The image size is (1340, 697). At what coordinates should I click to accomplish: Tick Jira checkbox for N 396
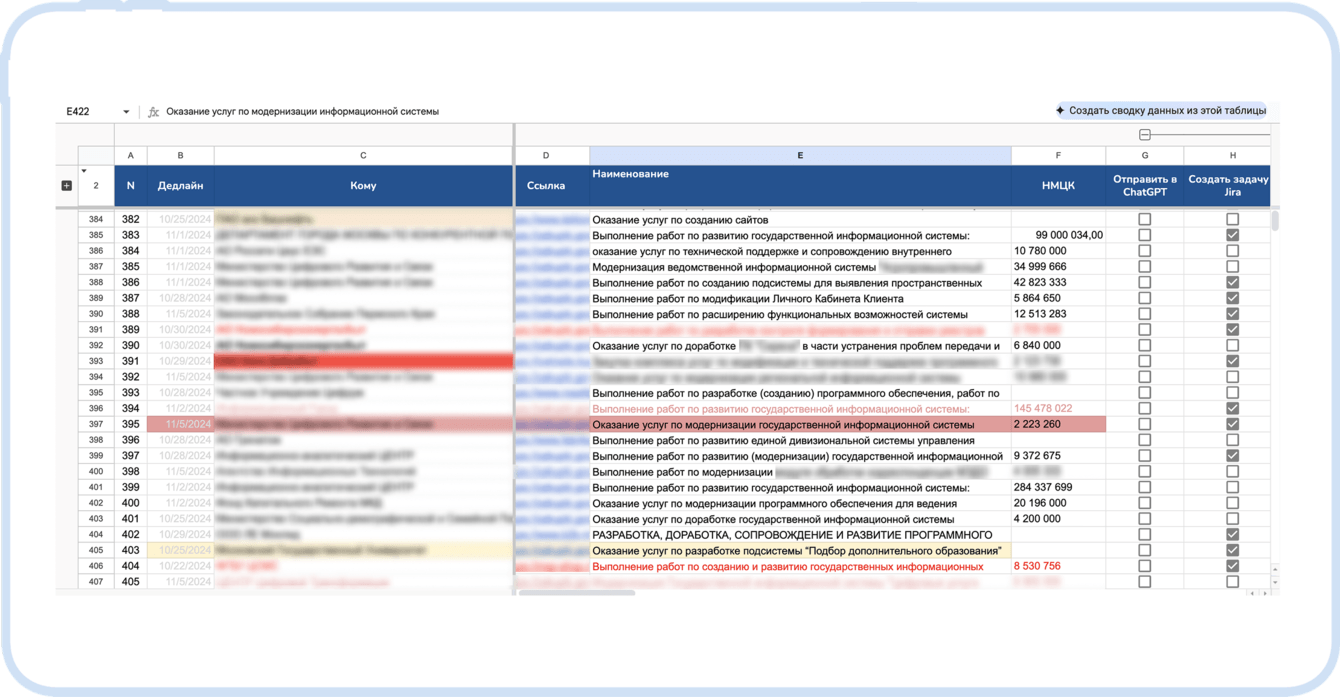click(1232, 440)
